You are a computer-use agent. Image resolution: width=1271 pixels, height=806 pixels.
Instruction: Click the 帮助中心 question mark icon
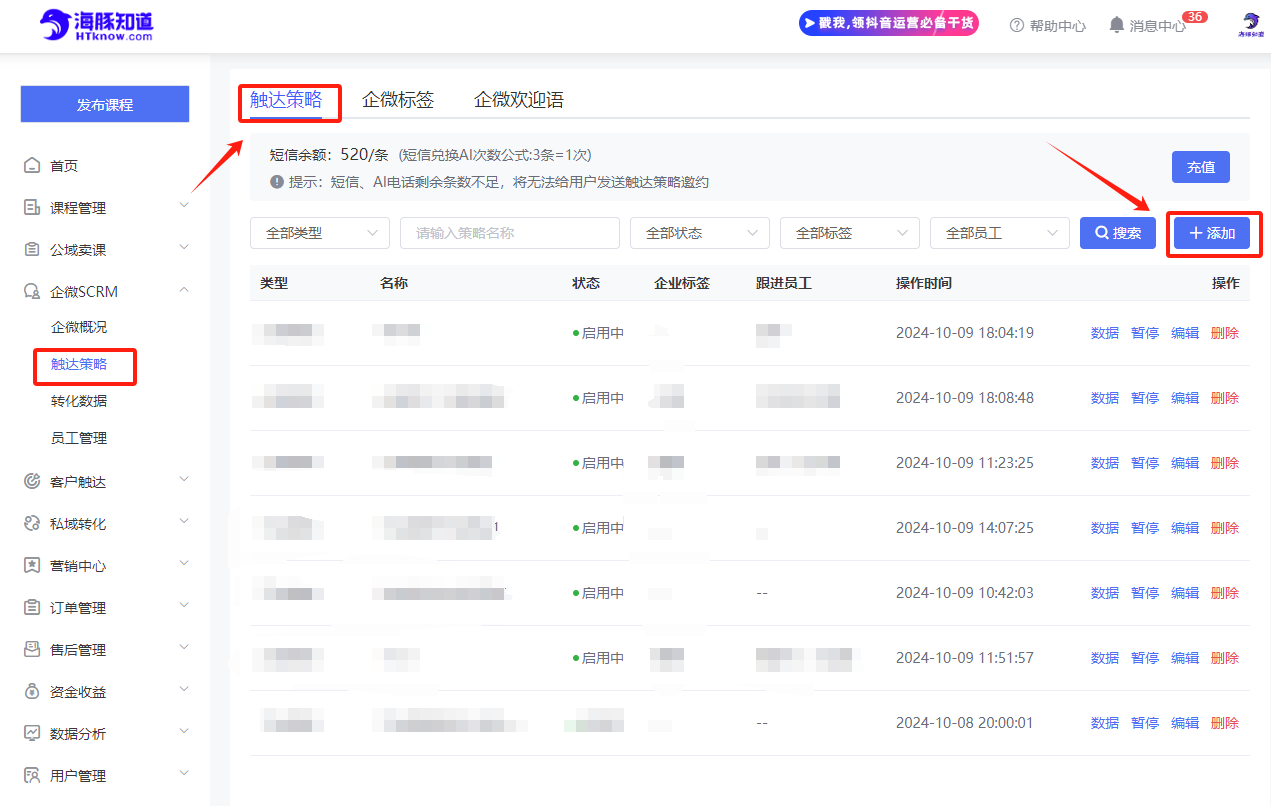[x=1017, y=26]
